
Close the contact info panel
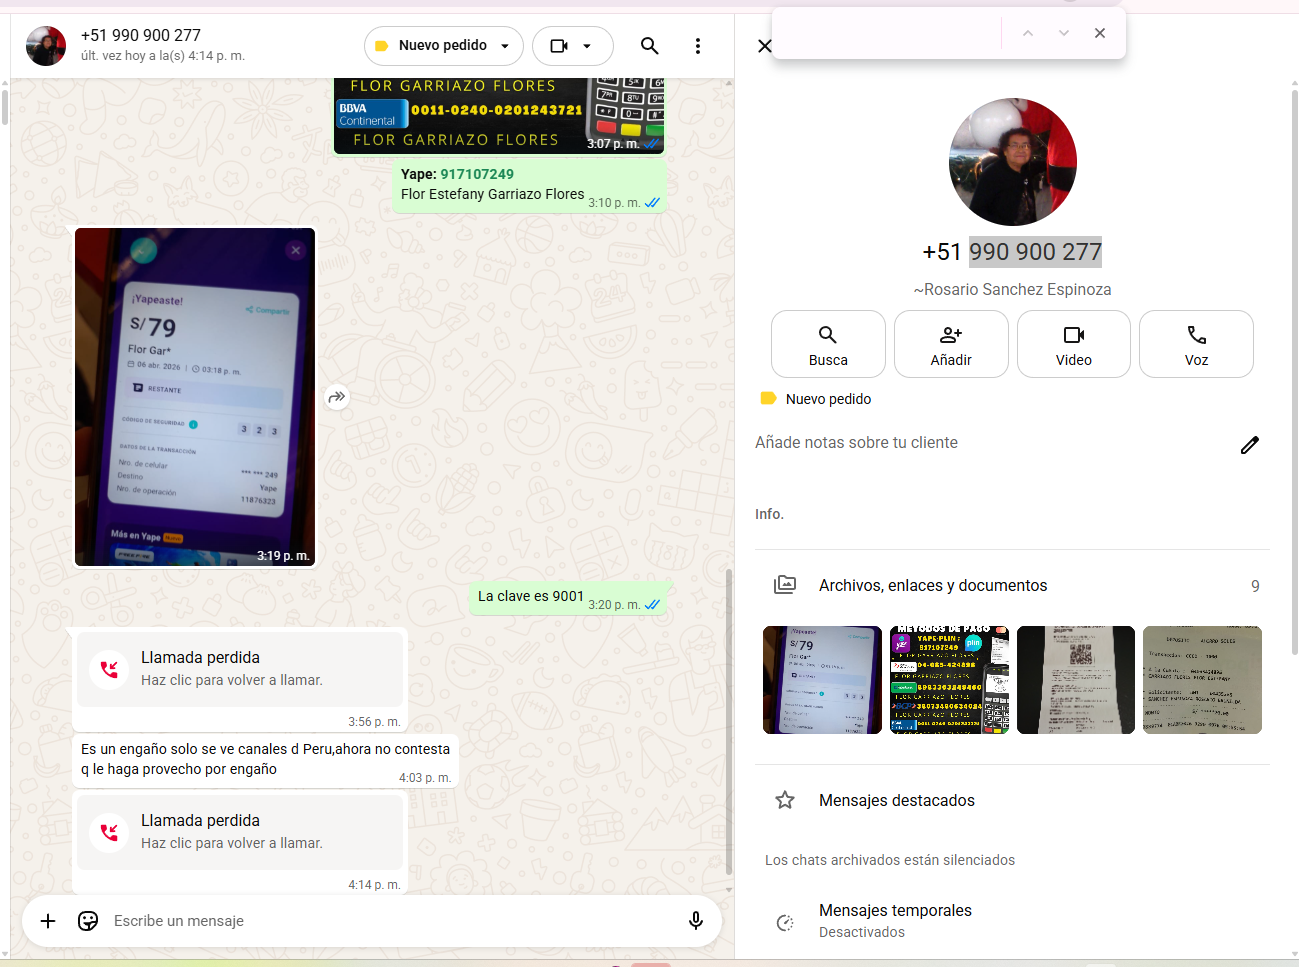(765, 46)
